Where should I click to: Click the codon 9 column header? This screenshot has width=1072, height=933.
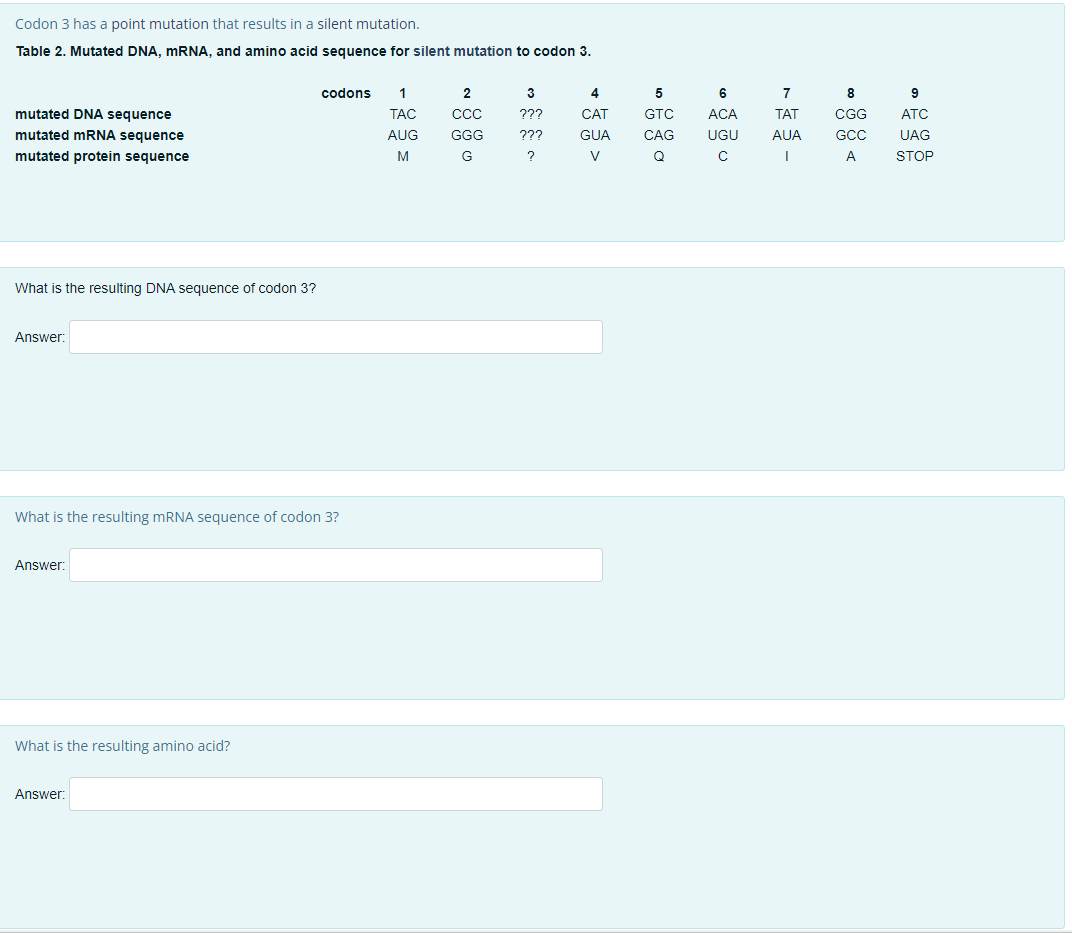[915, 93]
